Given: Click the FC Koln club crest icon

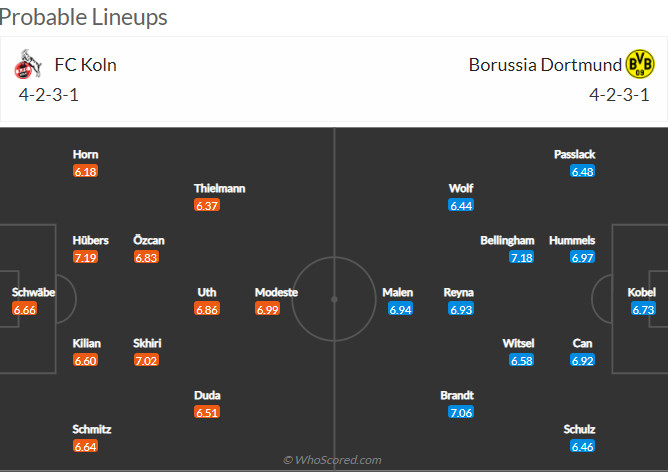Looking at the screenshot, I should point(26,66).
